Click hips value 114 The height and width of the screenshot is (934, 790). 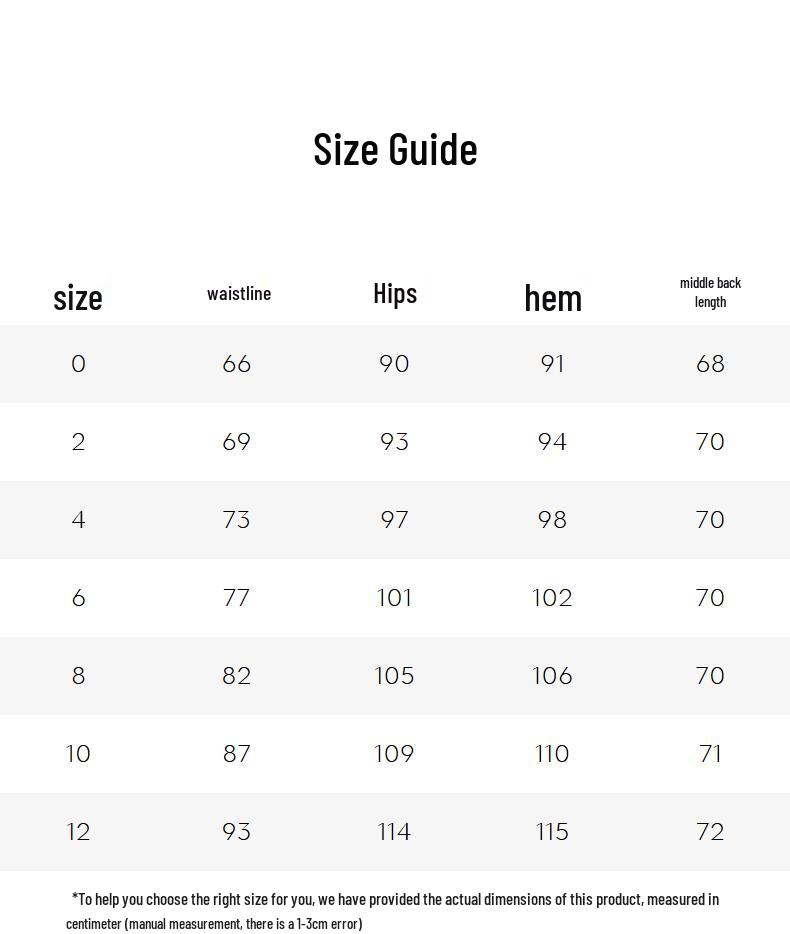394,832
